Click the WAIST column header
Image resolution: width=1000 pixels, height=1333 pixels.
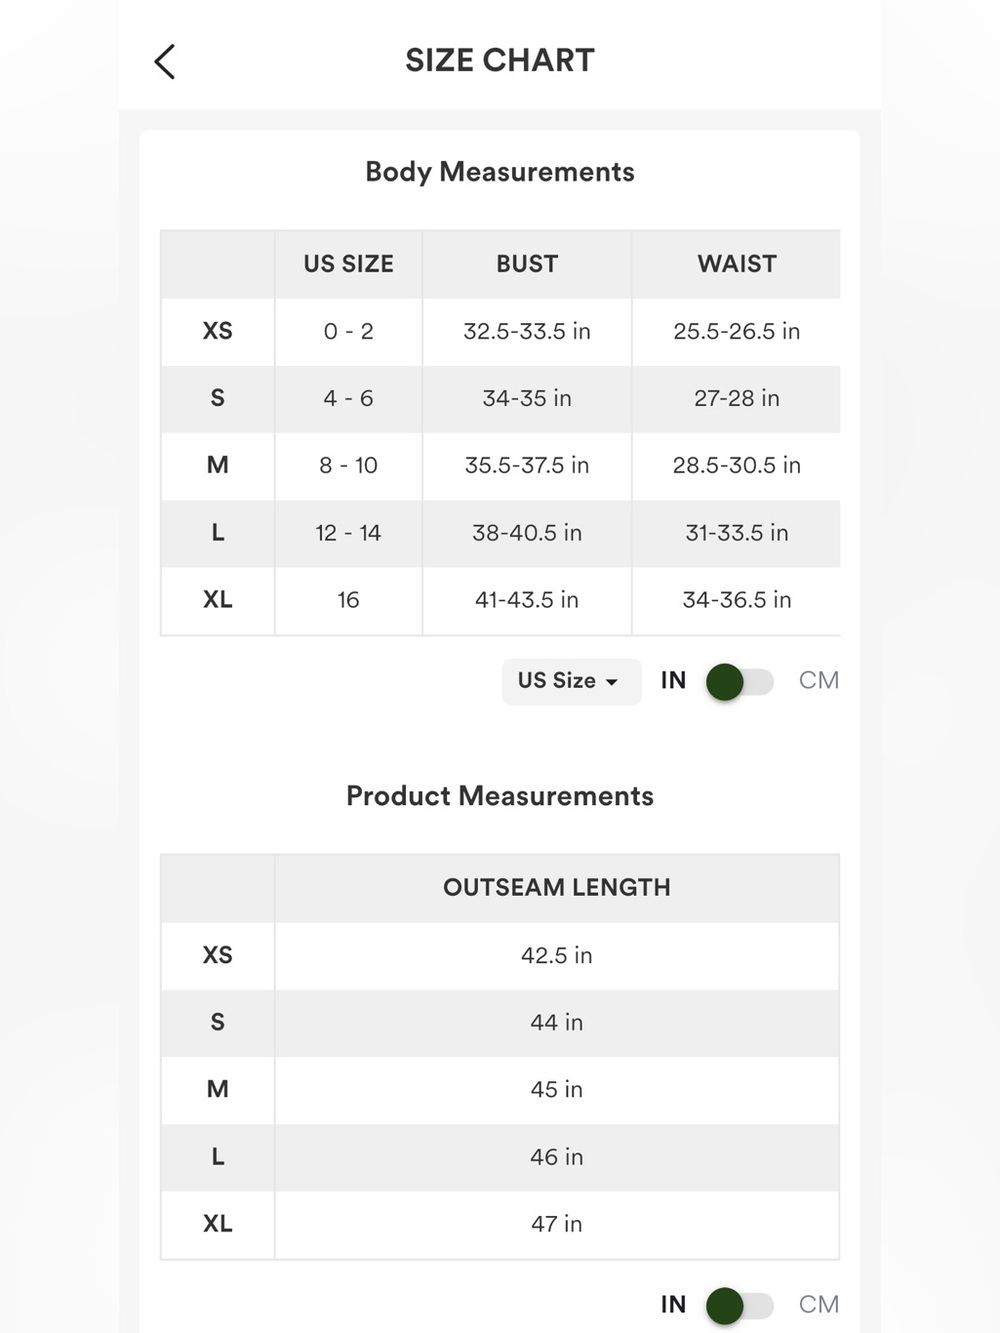737,264
